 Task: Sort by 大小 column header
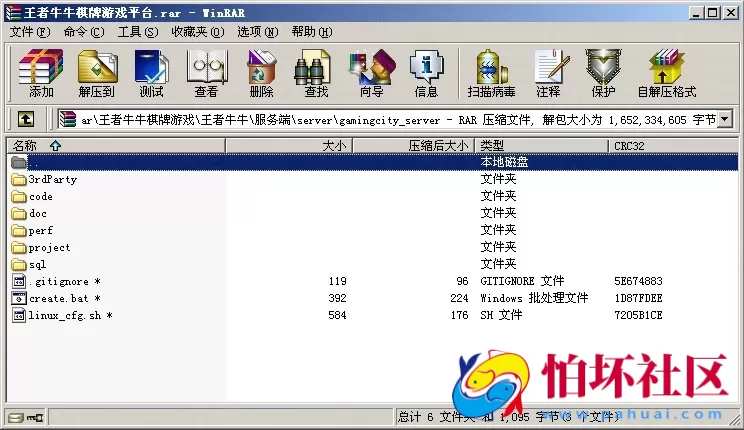[289, 146]
